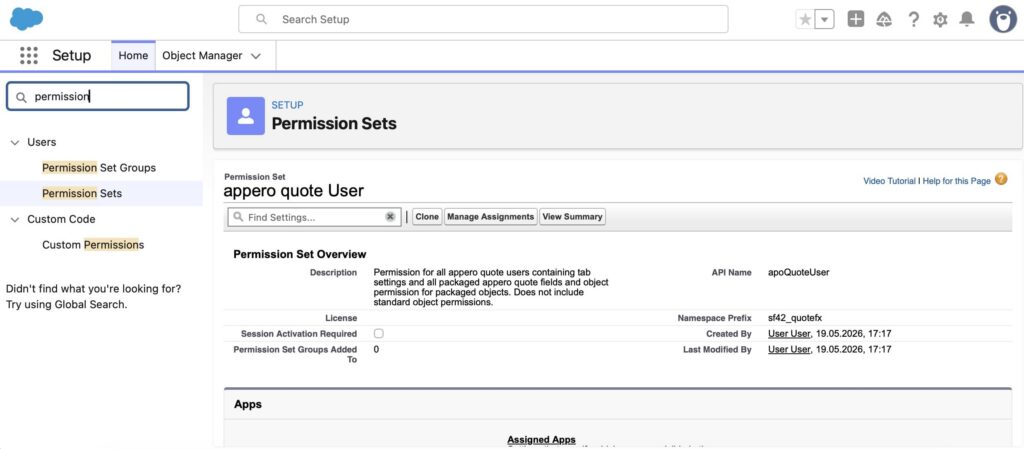This screenshot has height=449, width=1024.
Task: Collapse the Users section chevron
Action: click(x=14, y=142)
